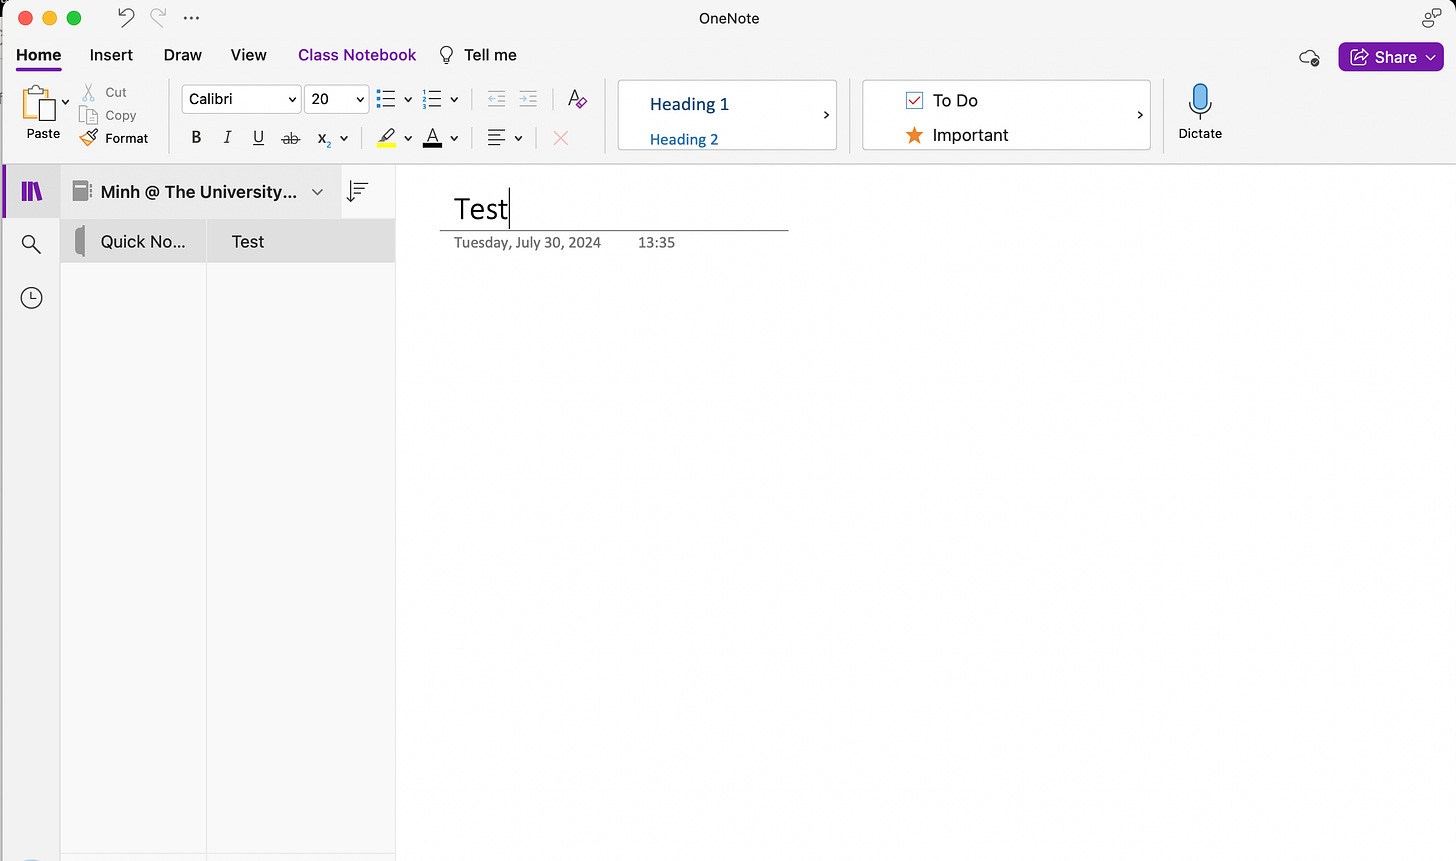Expand the tags gallery arrow
Screen dimensions: 1456x861
1140,115
